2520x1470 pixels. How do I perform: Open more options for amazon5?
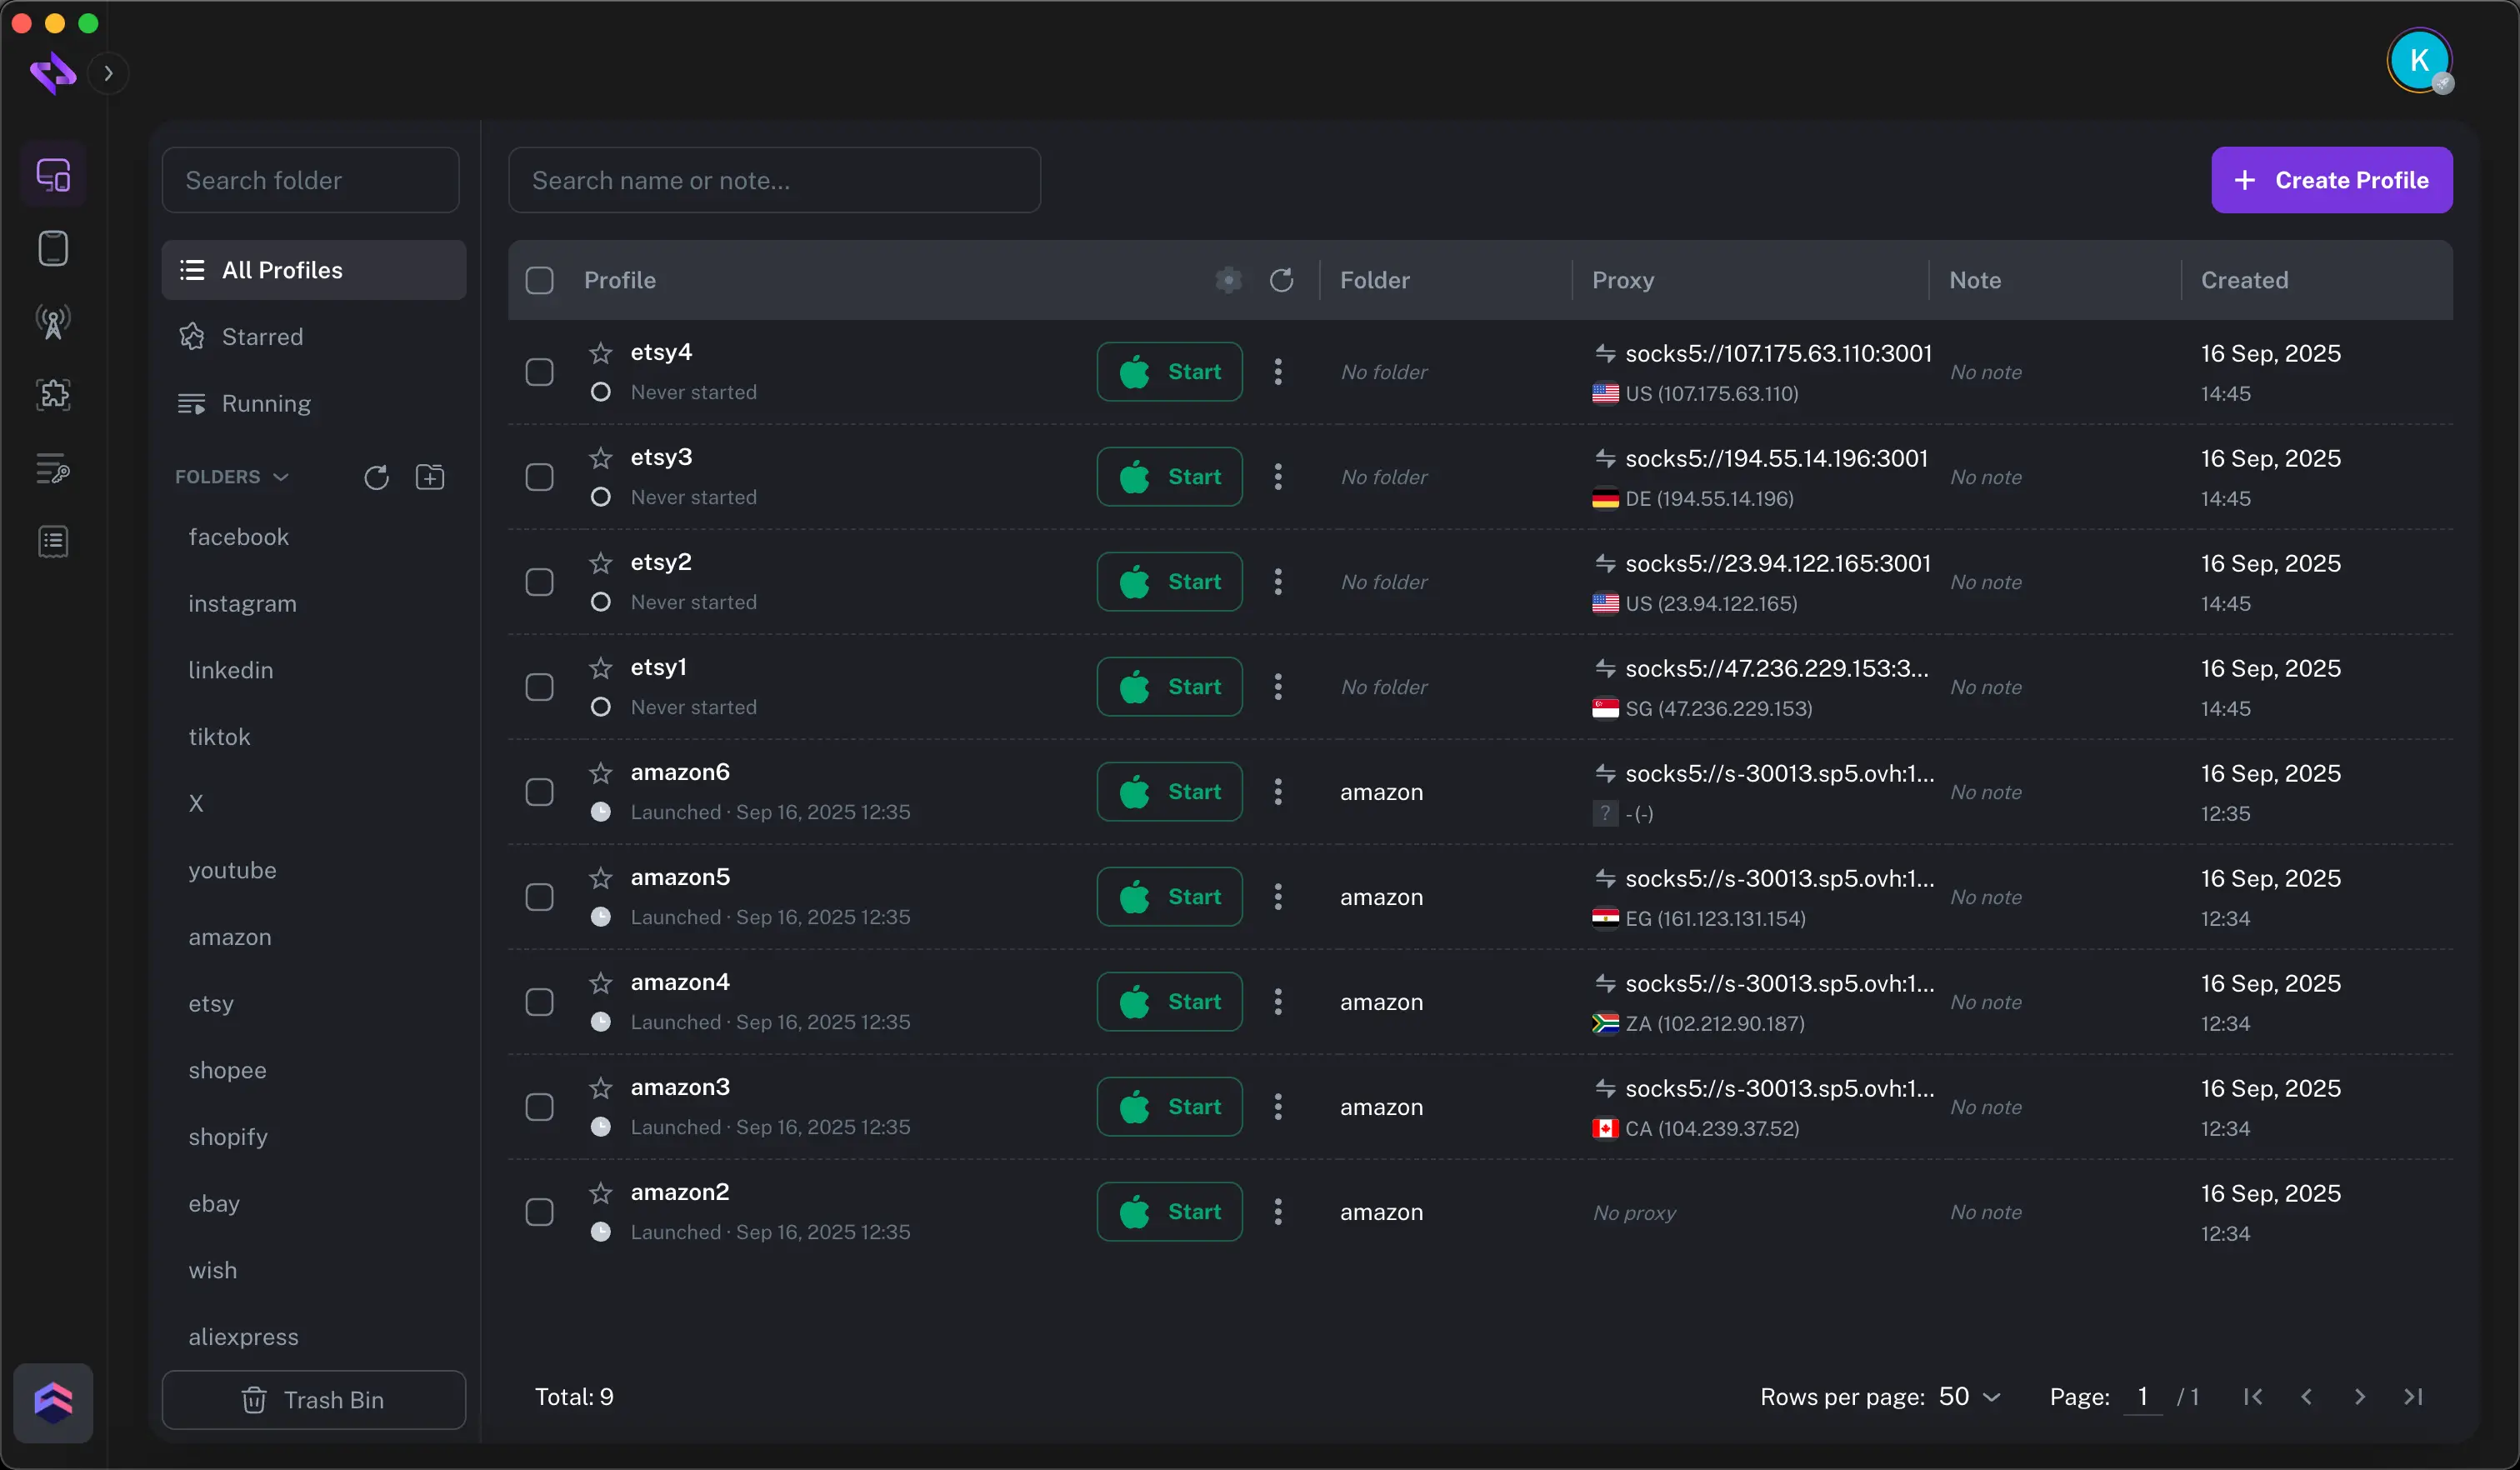1277,897
